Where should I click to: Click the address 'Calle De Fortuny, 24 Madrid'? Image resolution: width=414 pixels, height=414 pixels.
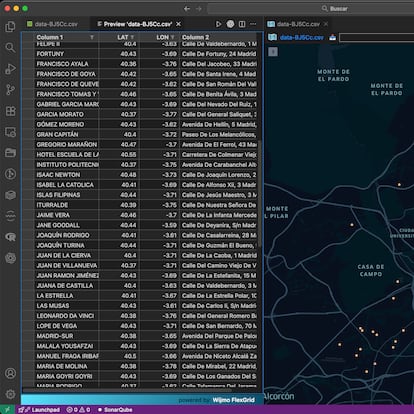219,54
